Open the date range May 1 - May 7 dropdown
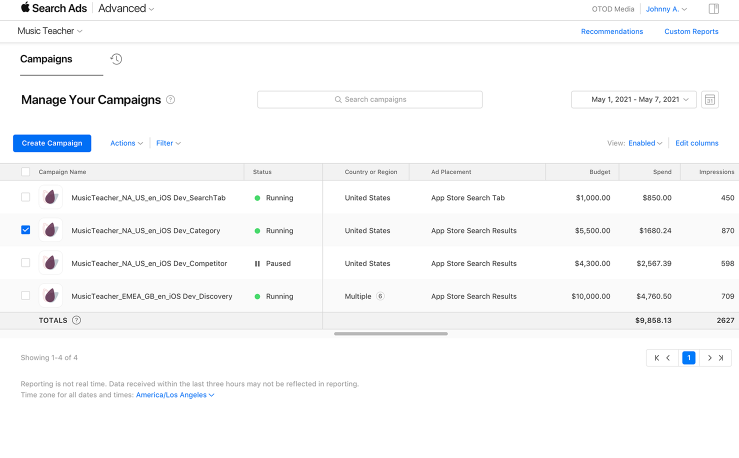The height and width of the screenshot is (458, 739). (633, 99)
